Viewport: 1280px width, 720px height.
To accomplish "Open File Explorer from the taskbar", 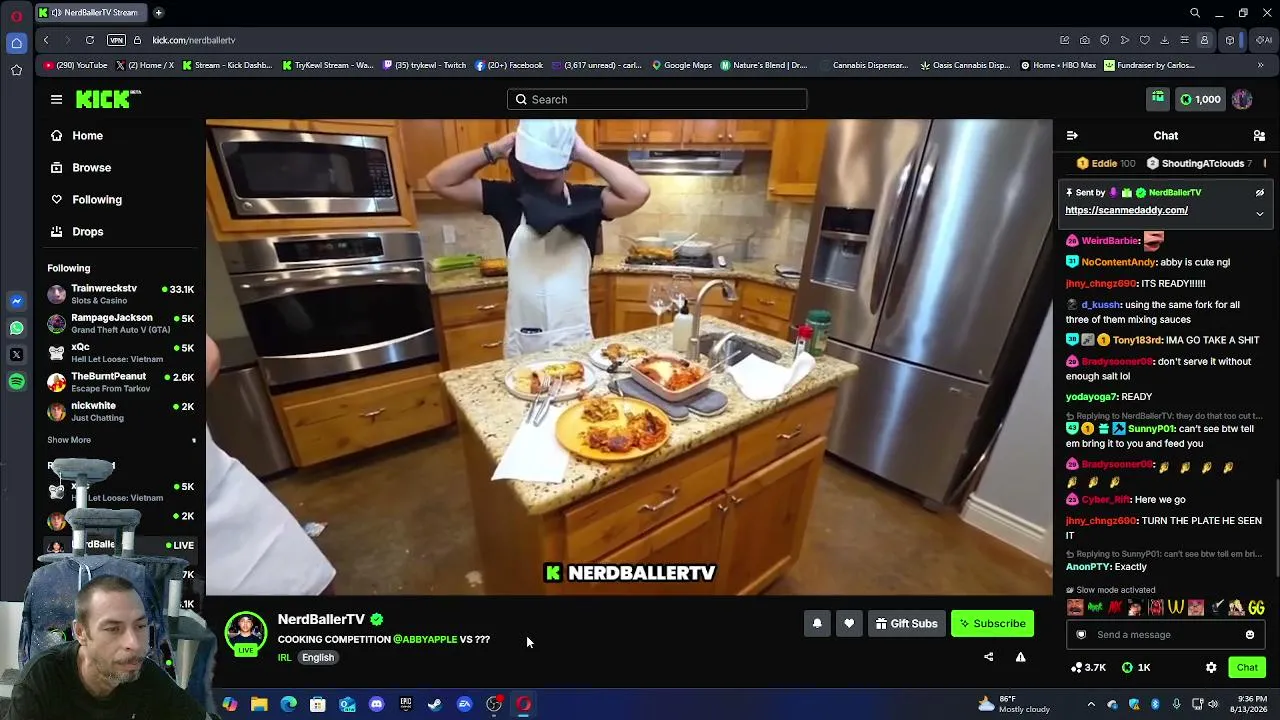I will [259, 704].
